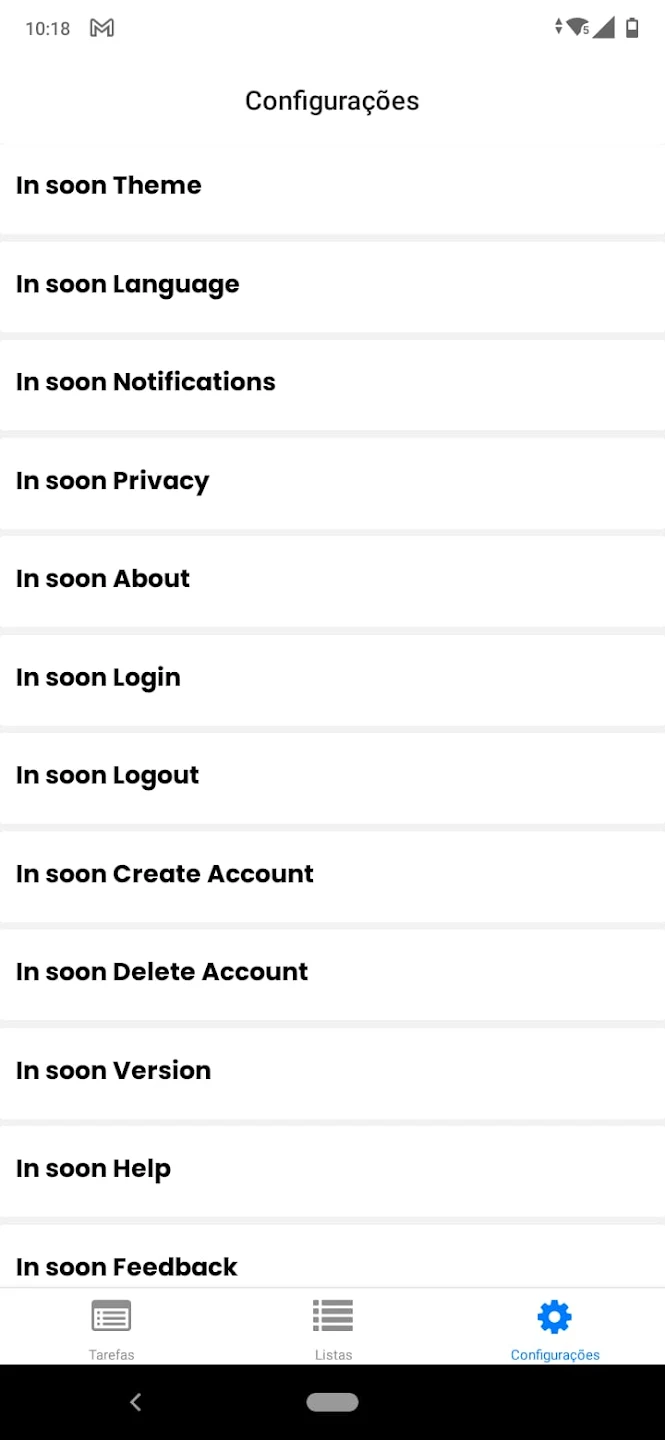The width and height of the screenshot is (665, 1440).
Task: Select the In soon Login option
Action: coord(332,678)
